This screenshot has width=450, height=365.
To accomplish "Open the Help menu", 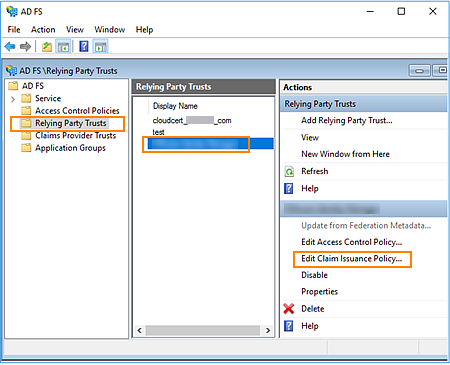I will [x=144, y=30].
